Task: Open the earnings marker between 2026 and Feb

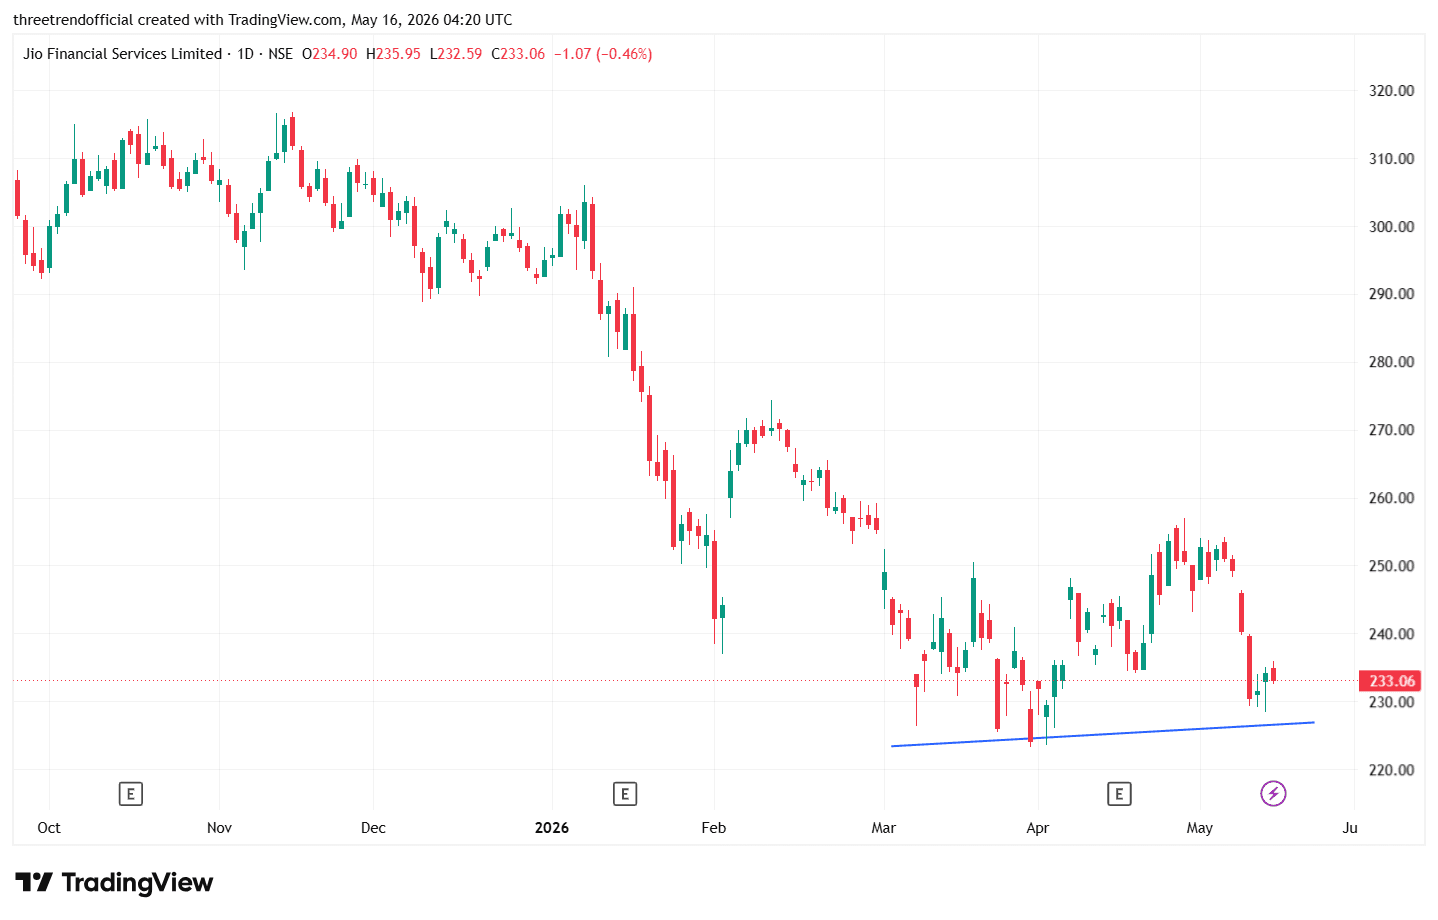Action: tap(625, 794)
